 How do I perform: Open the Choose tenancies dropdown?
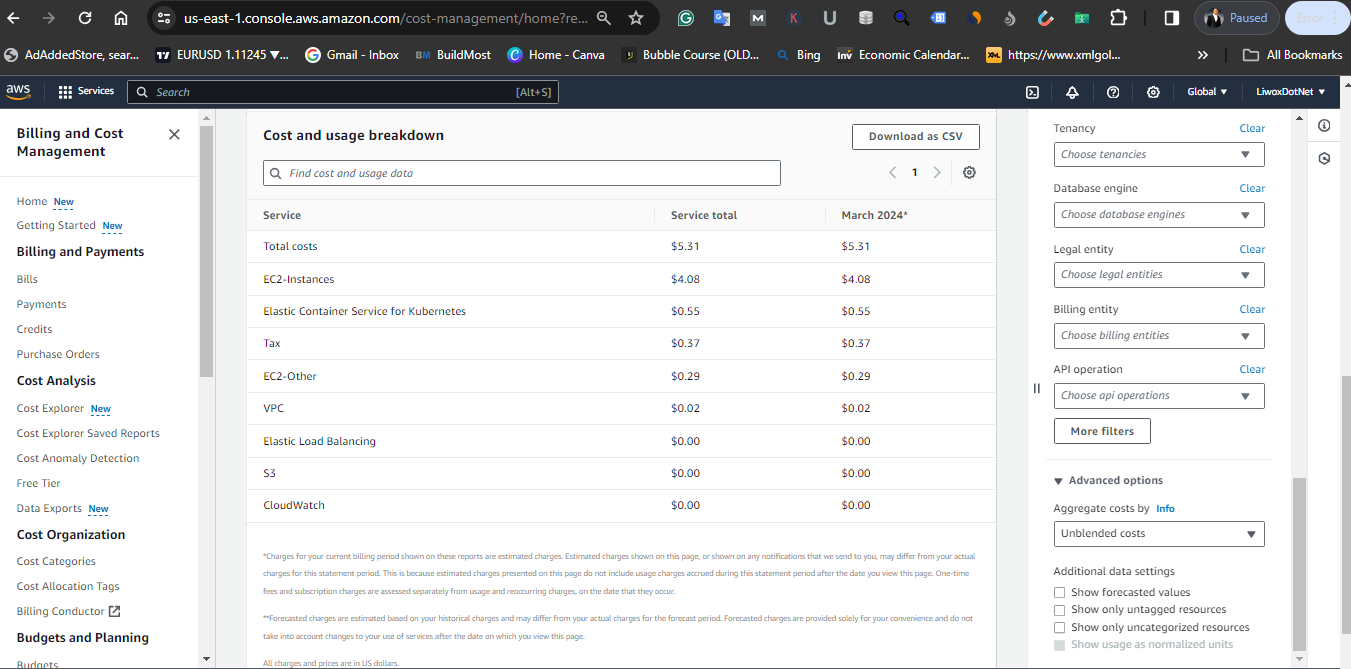coord(1158,155)
